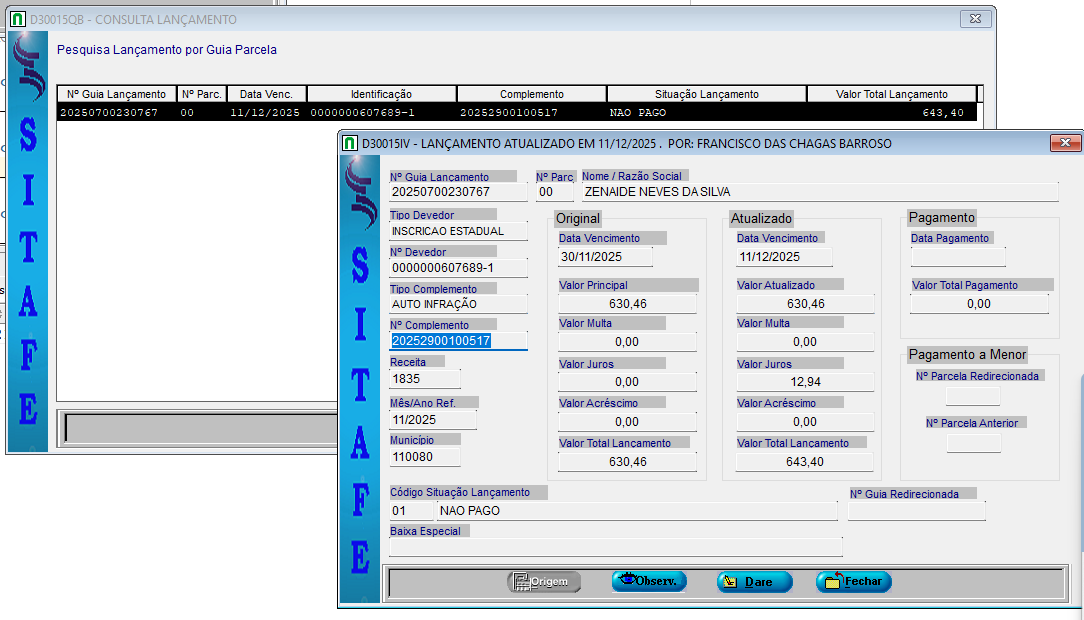Click the SITAFE logo in the front window
The width and height of the screenshot is (1084, 620).
360,380
